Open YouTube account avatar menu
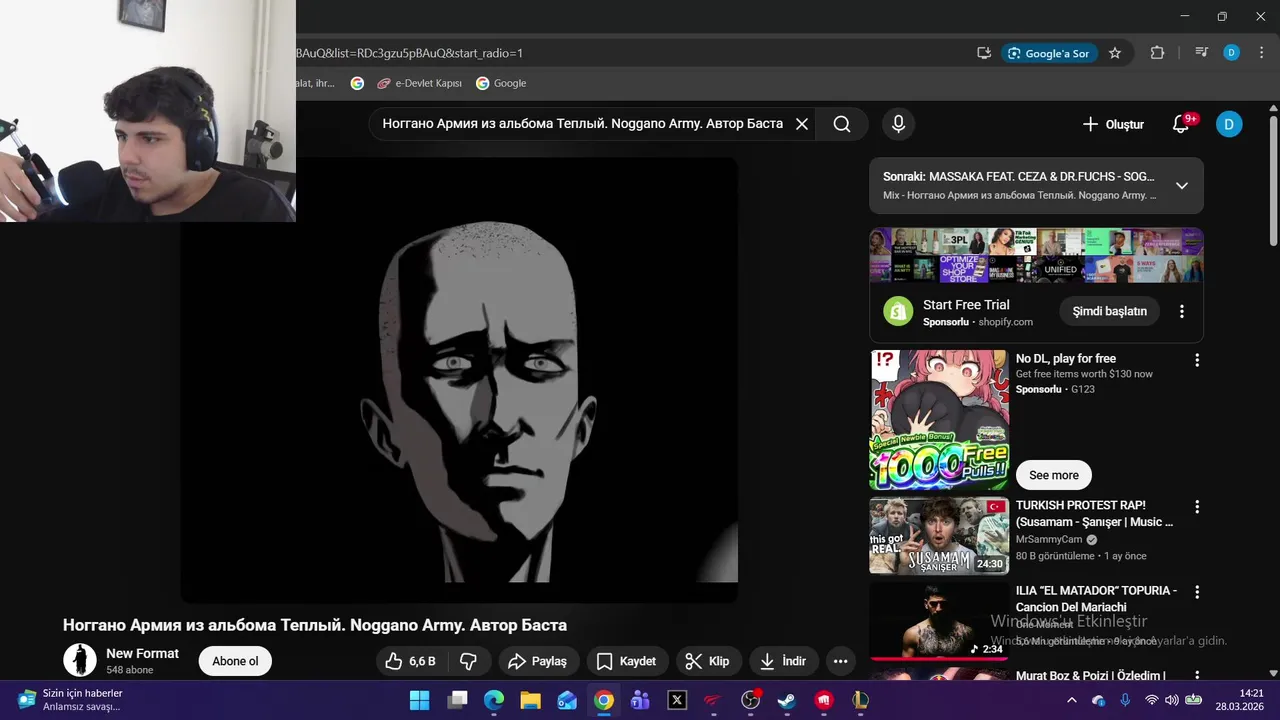1280x720 pixels. pos(1229,124)
